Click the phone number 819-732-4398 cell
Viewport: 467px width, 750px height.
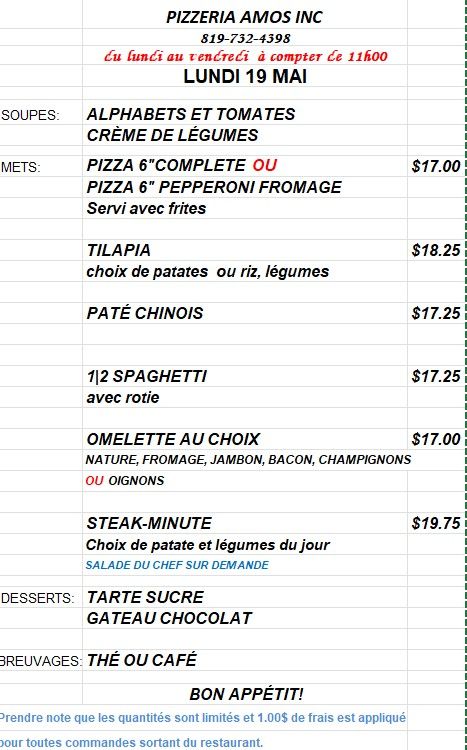[245, 38]
